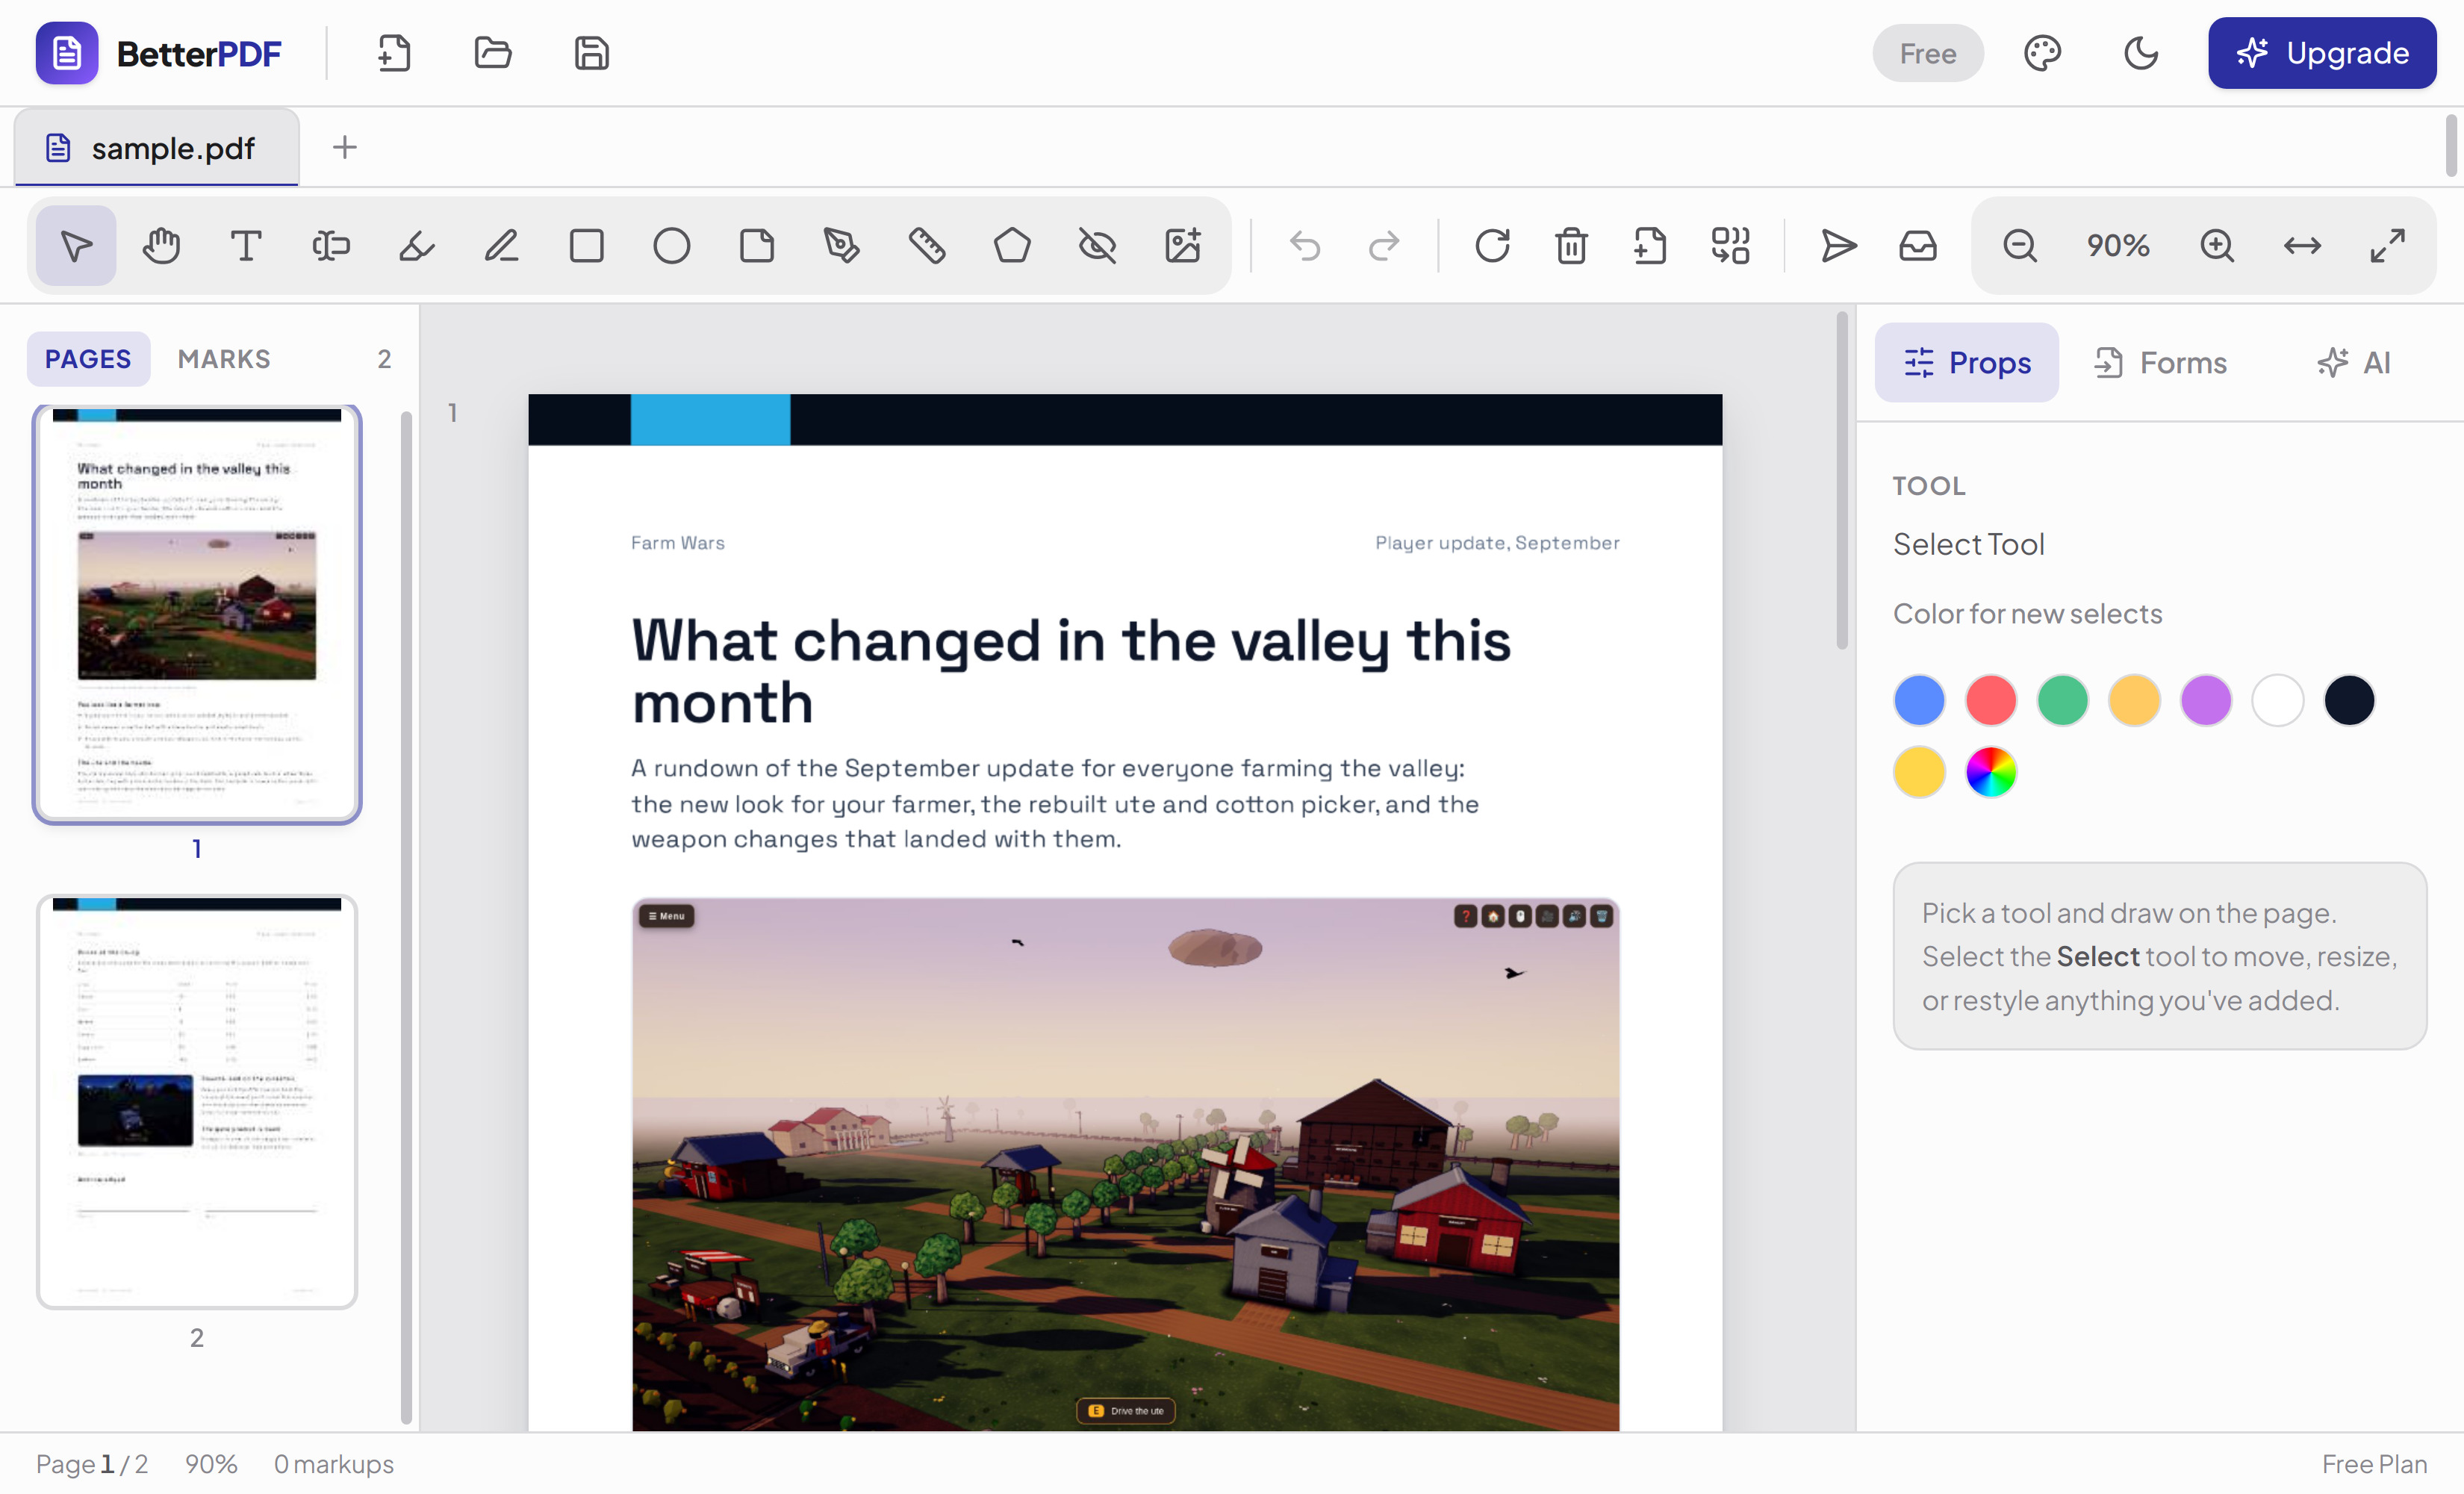Choose the Polygon shape tool
Viewport: 2464px width, 1494px height.
coord(1012,245)
